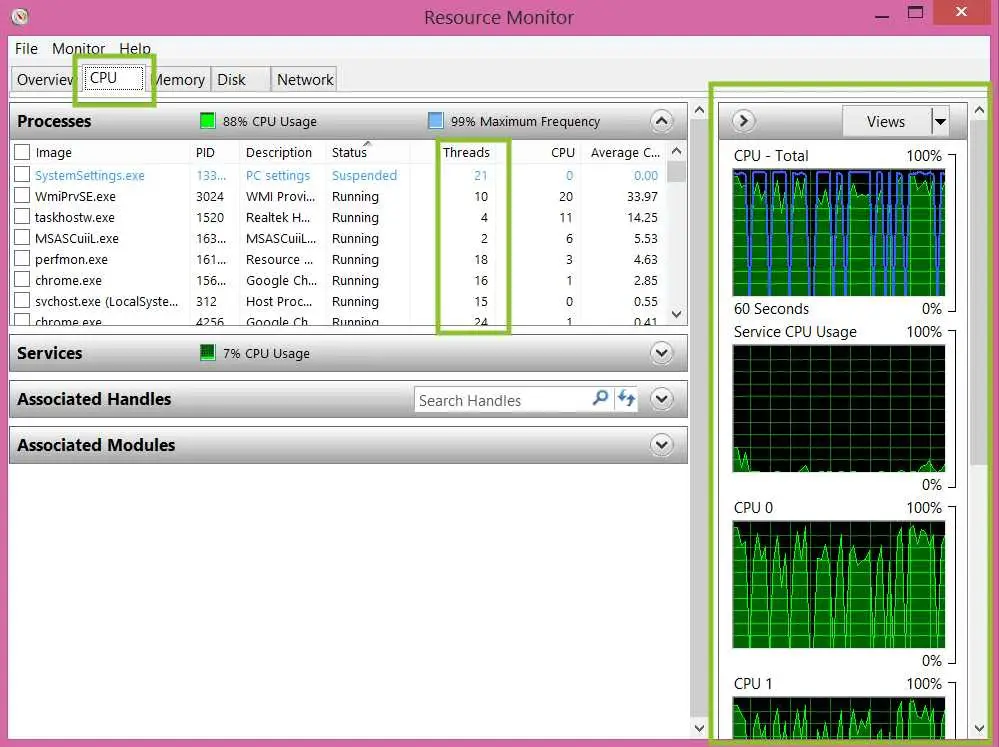The height and width of the screenshot is (747, 999).
Task: Sort by Average CPU column header
Action: pos(625,152)
